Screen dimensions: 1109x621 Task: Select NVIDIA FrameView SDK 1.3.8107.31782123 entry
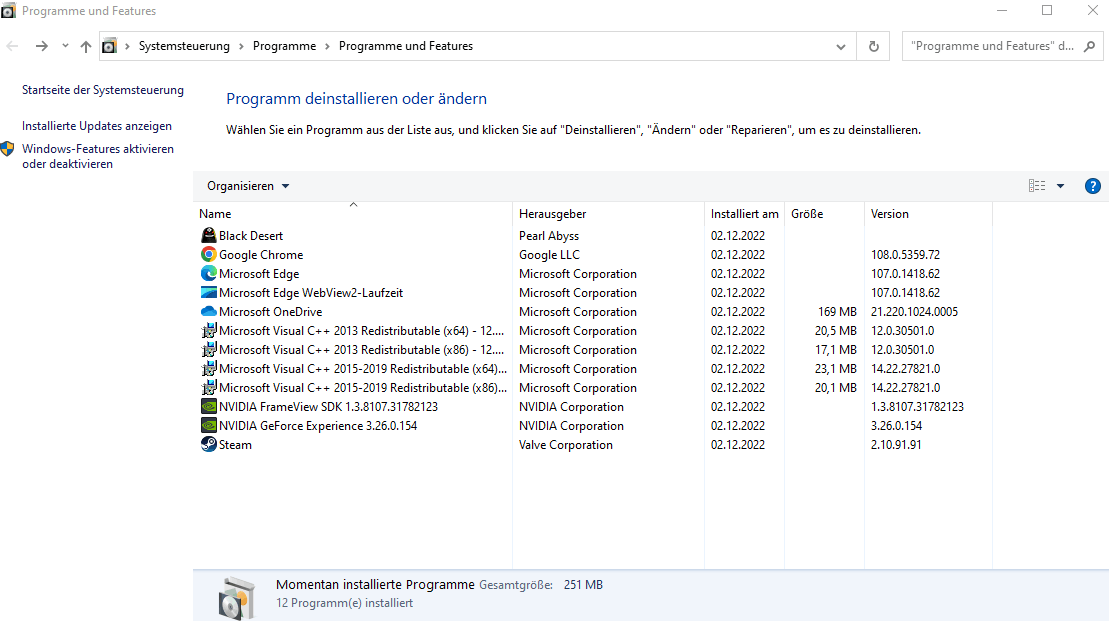coord(328,407)
